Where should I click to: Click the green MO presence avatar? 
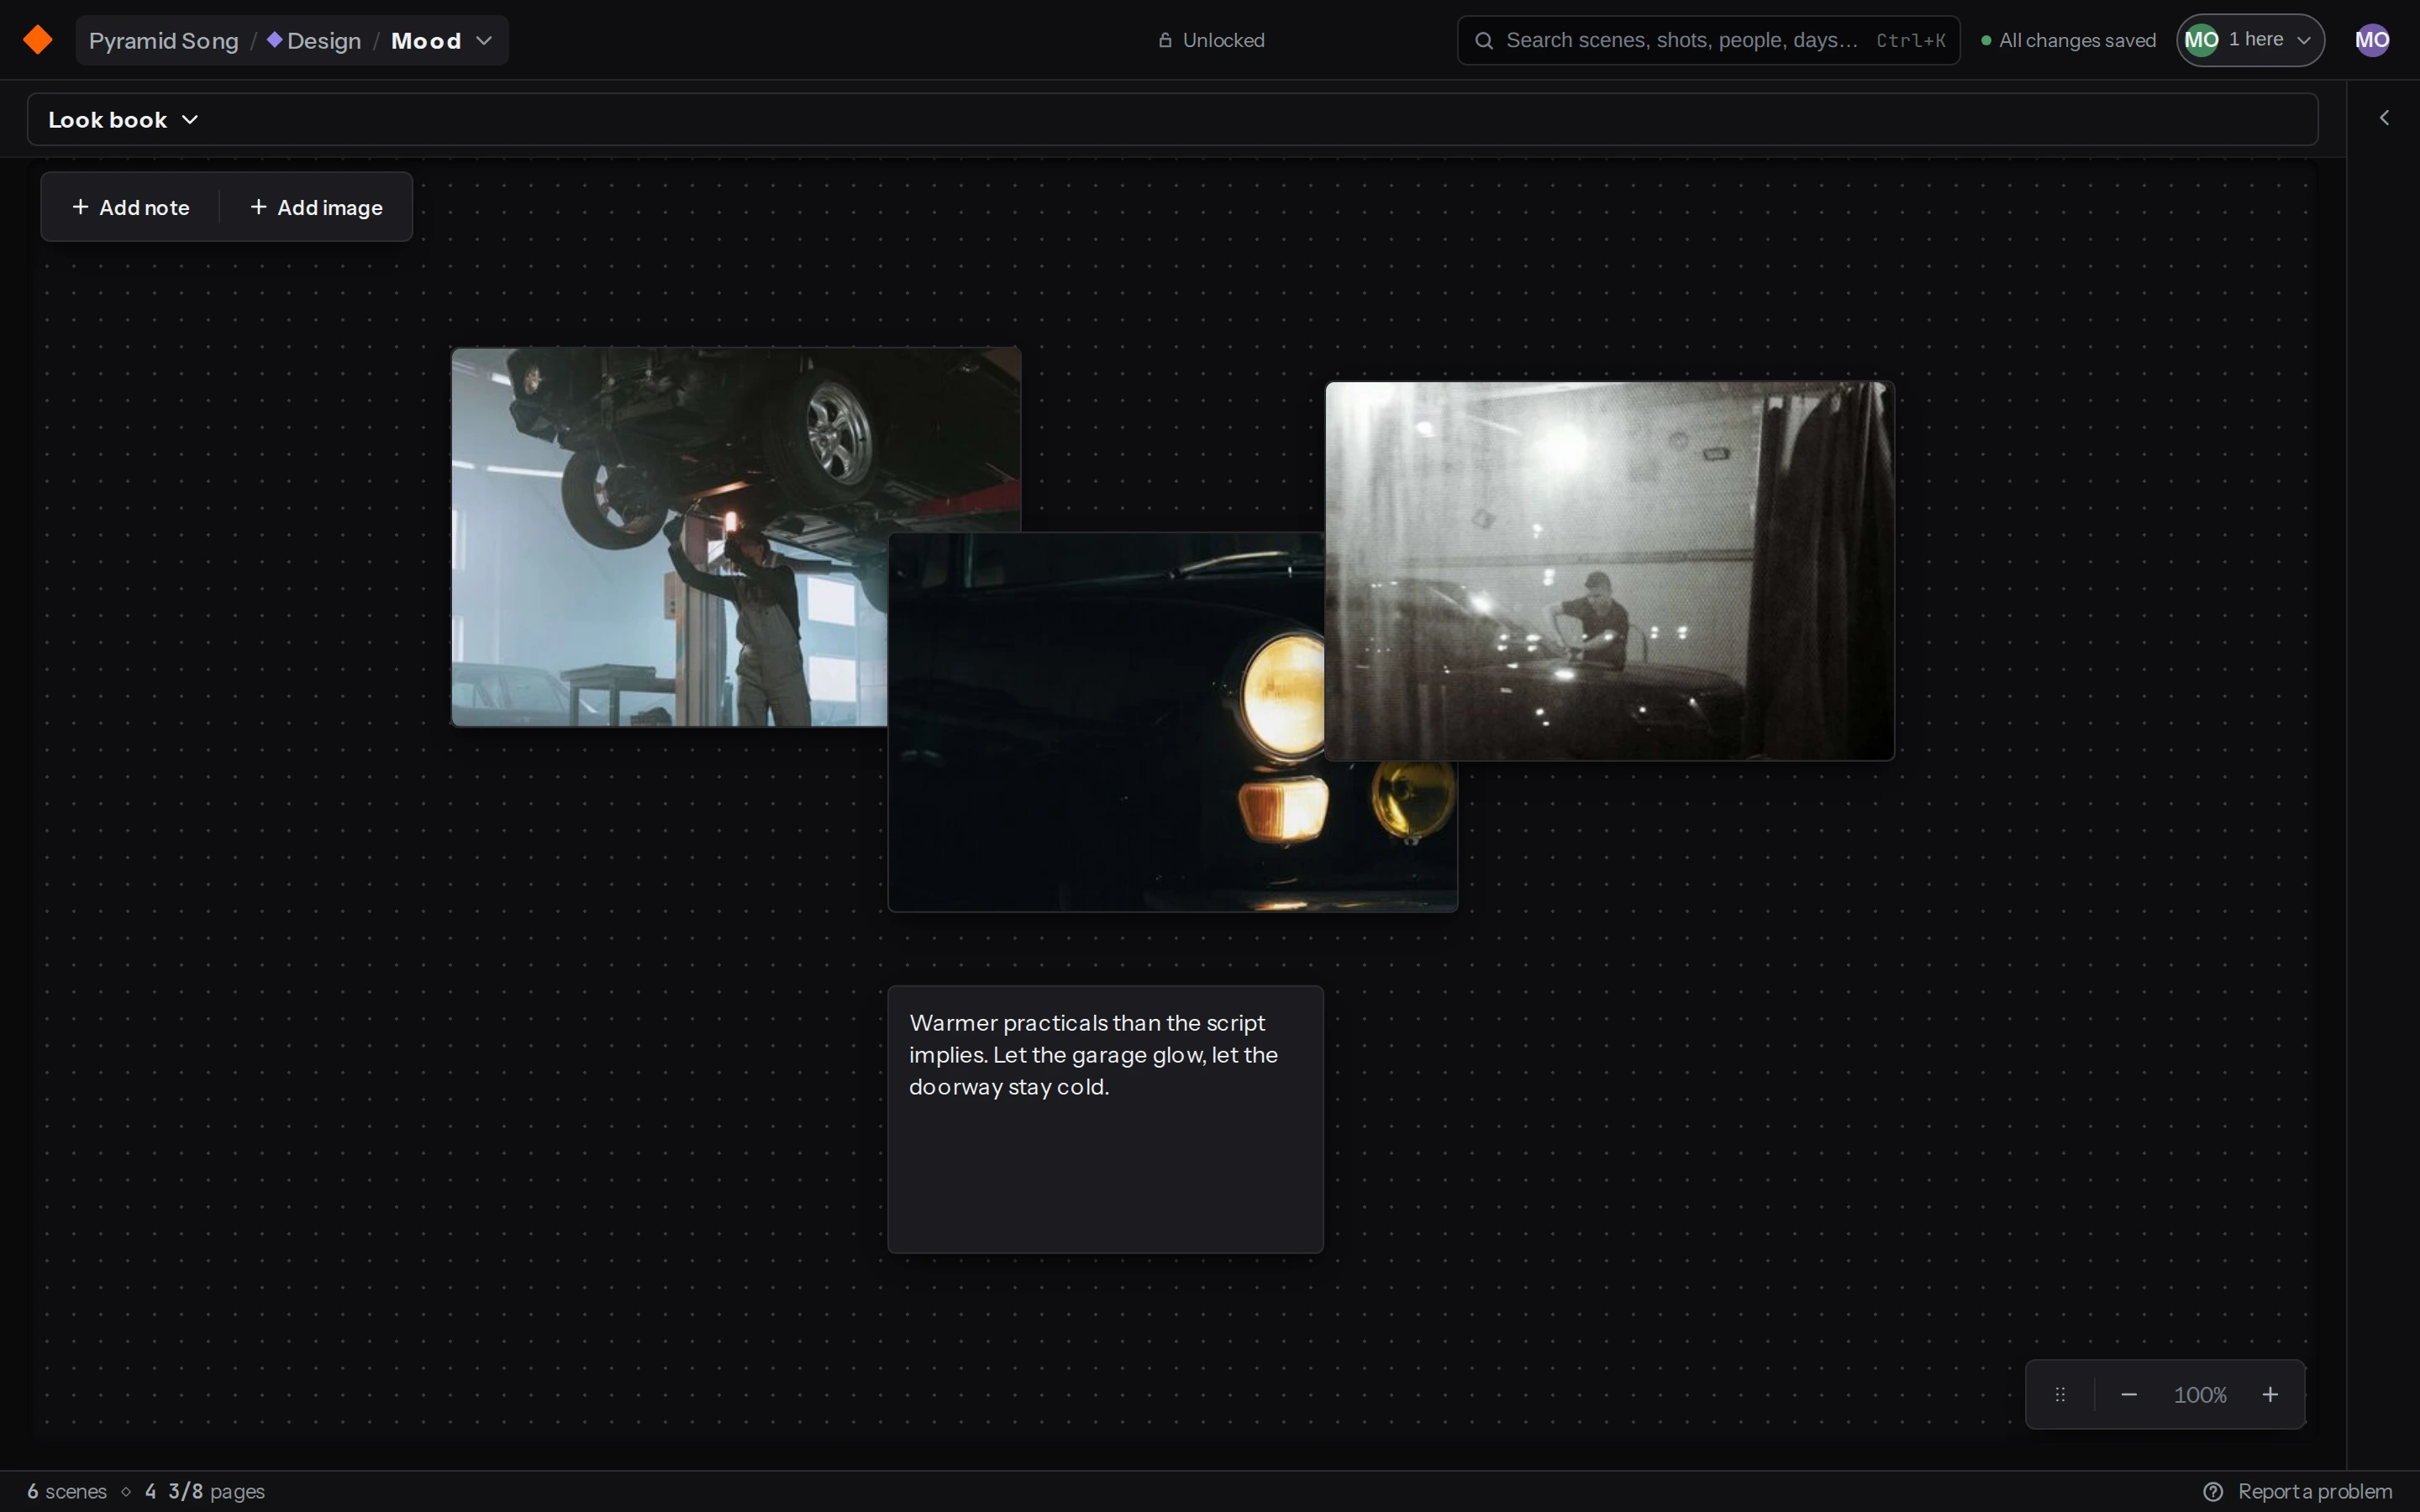[2201, 40]
